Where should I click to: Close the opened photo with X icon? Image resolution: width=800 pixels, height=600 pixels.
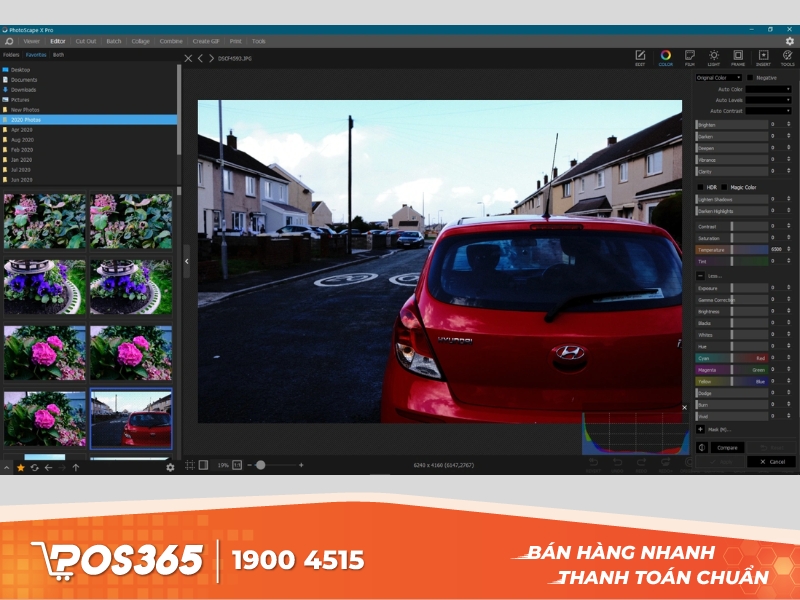[x=188, y=59]
